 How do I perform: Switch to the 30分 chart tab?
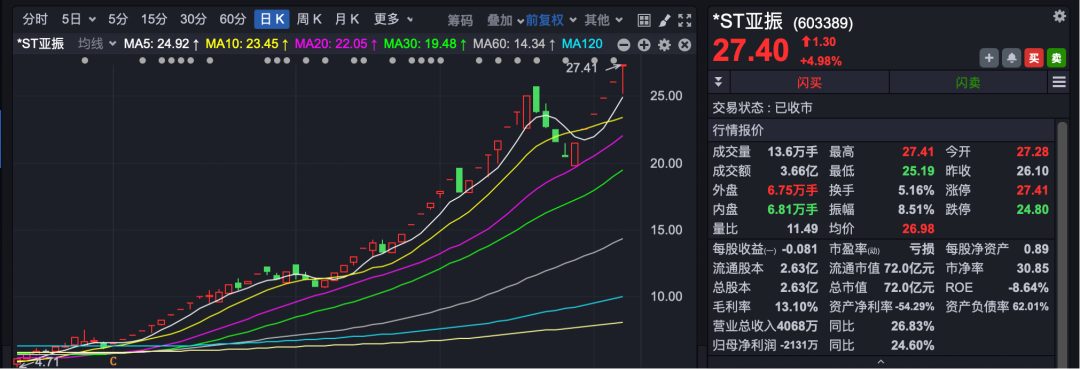pyautogui.click(x=194, y=19)
